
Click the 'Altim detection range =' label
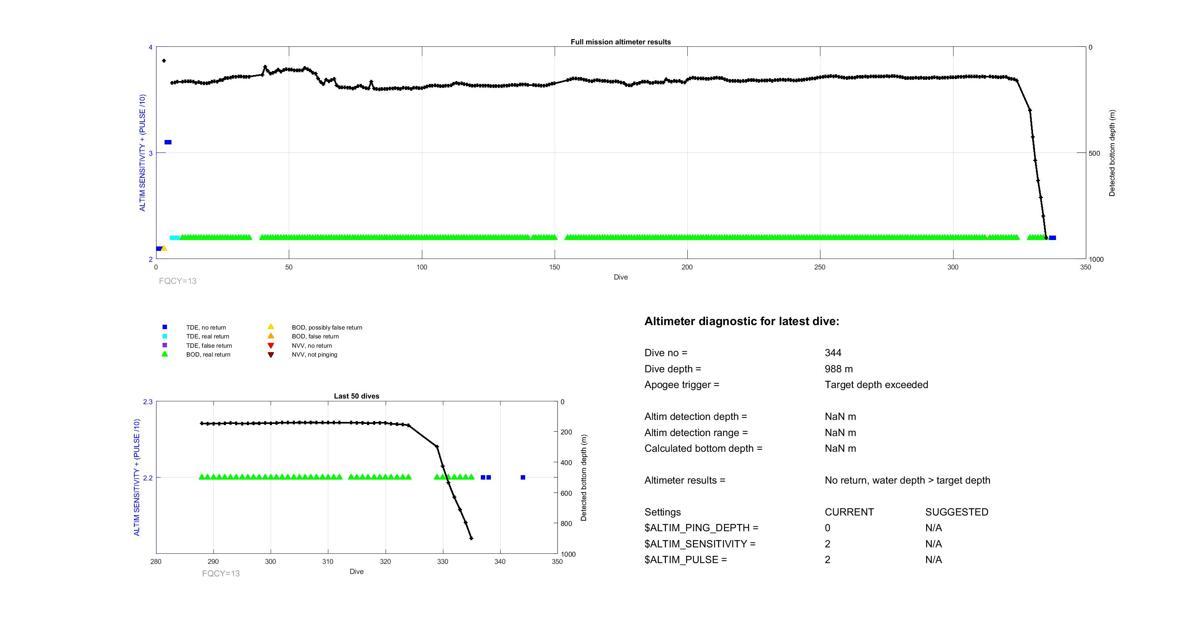[x=696, y=433]
